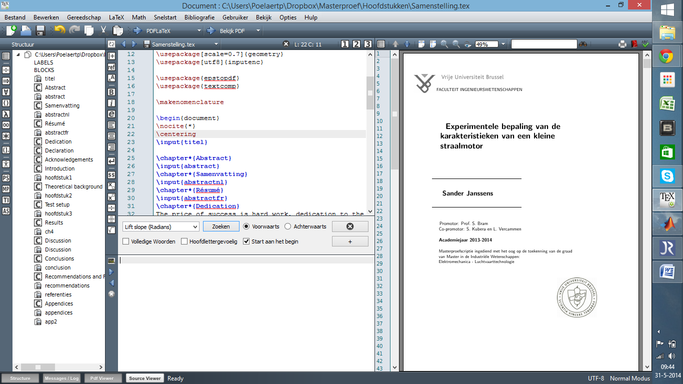Image resolution: width=683 pixels, height=384 pixels.
Task: Click the Zoeken button
Action: coord(221,226)
